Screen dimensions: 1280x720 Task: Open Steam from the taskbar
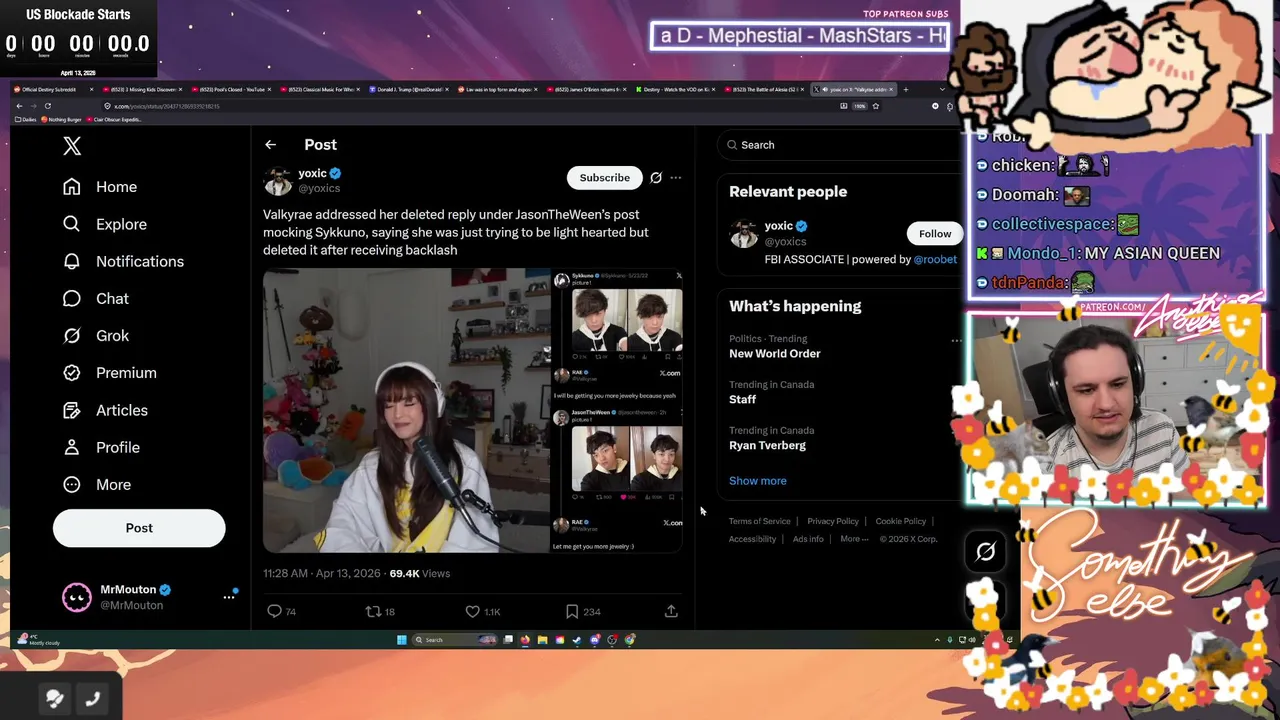[x=577, y=640]
